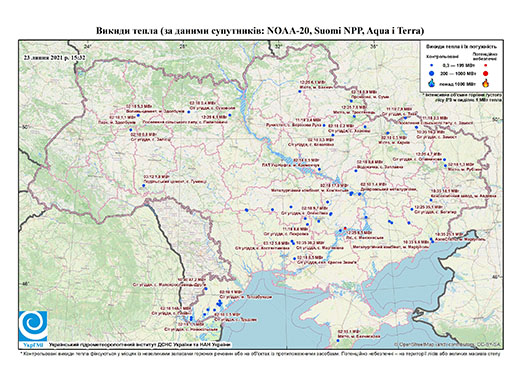Click the small red dot in legend

point(486,65)
